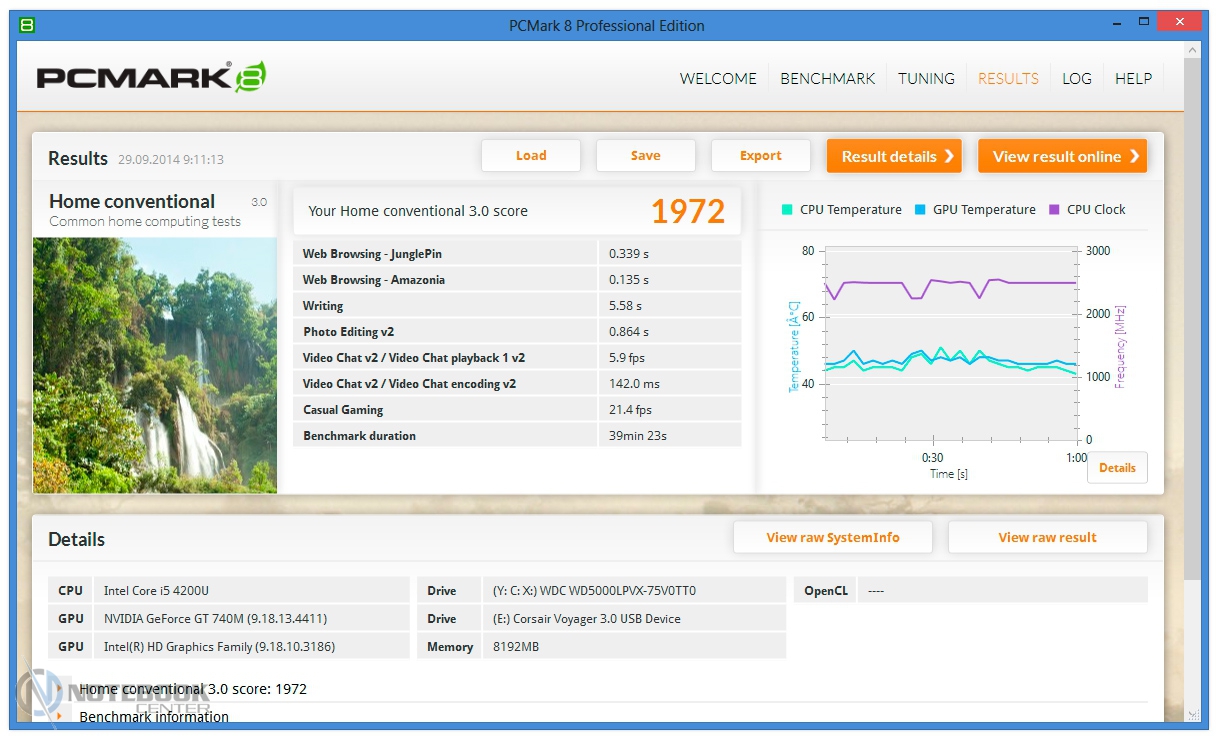Open Result details
The width and height of the screenshot is (1220, 740).
(x=894, y=156)
